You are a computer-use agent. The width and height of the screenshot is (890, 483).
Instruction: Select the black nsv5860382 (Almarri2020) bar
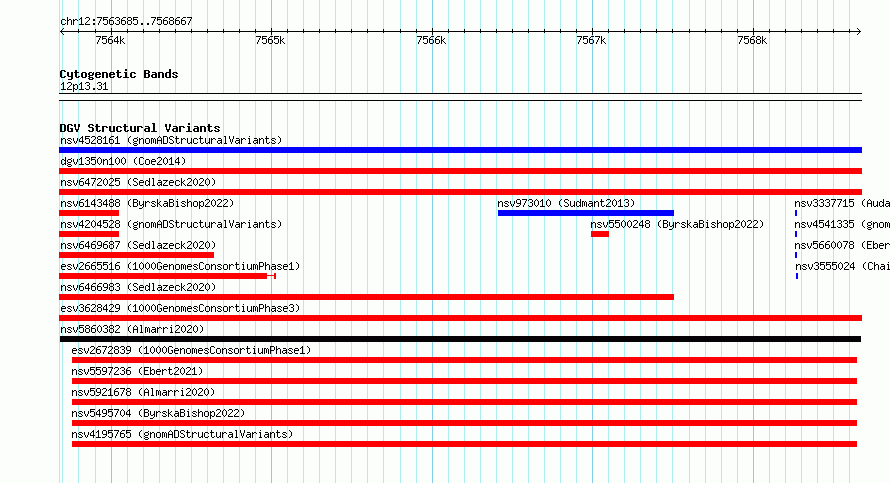click(460, 339)
